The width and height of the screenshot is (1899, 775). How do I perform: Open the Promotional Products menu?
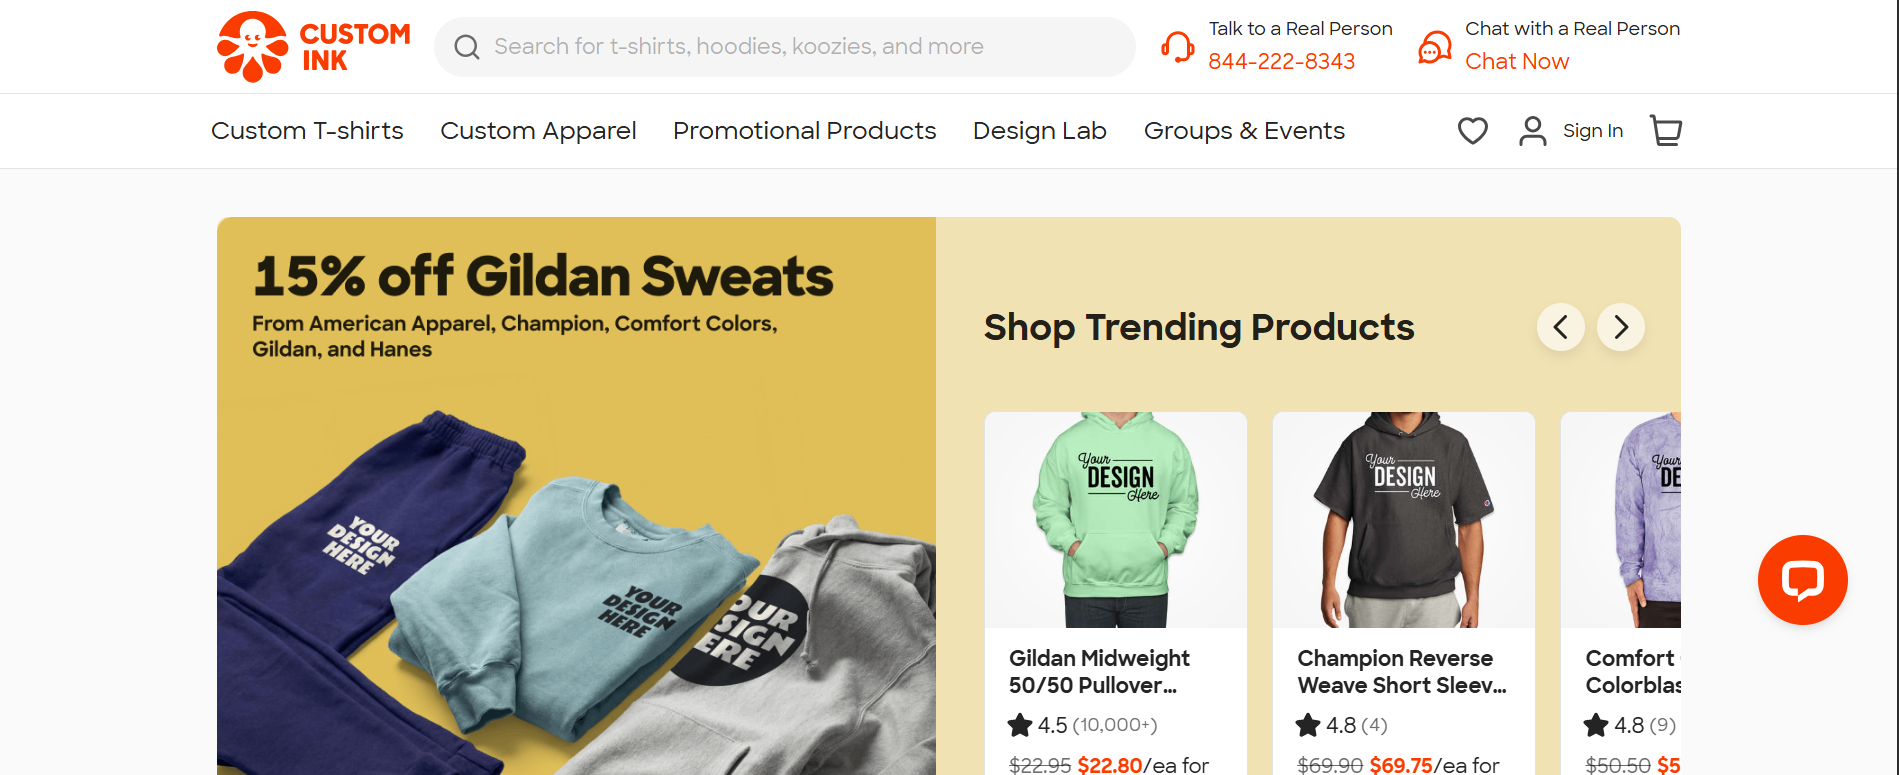[x=805, y=130]
